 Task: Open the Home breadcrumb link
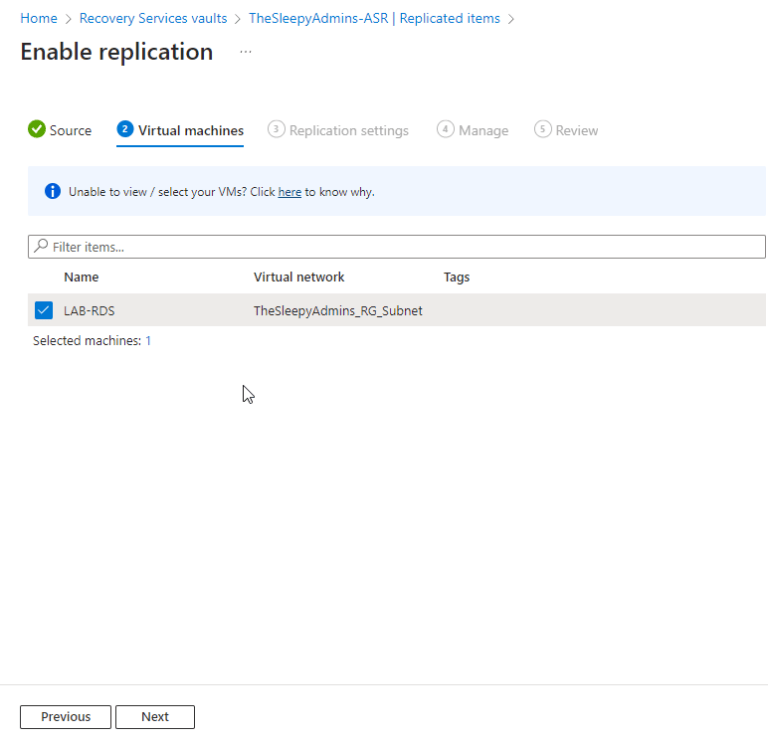click(39, 19)
